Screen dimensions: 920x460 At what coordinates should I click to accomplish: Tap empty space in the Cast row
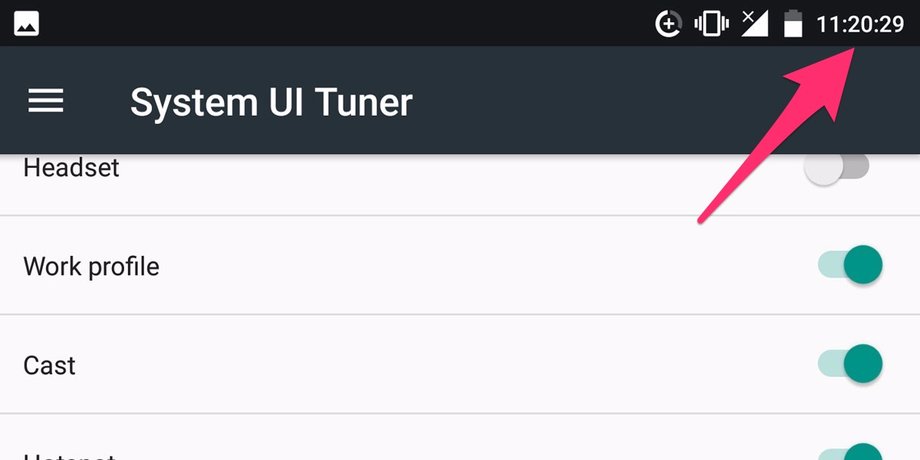coord(446,364)
